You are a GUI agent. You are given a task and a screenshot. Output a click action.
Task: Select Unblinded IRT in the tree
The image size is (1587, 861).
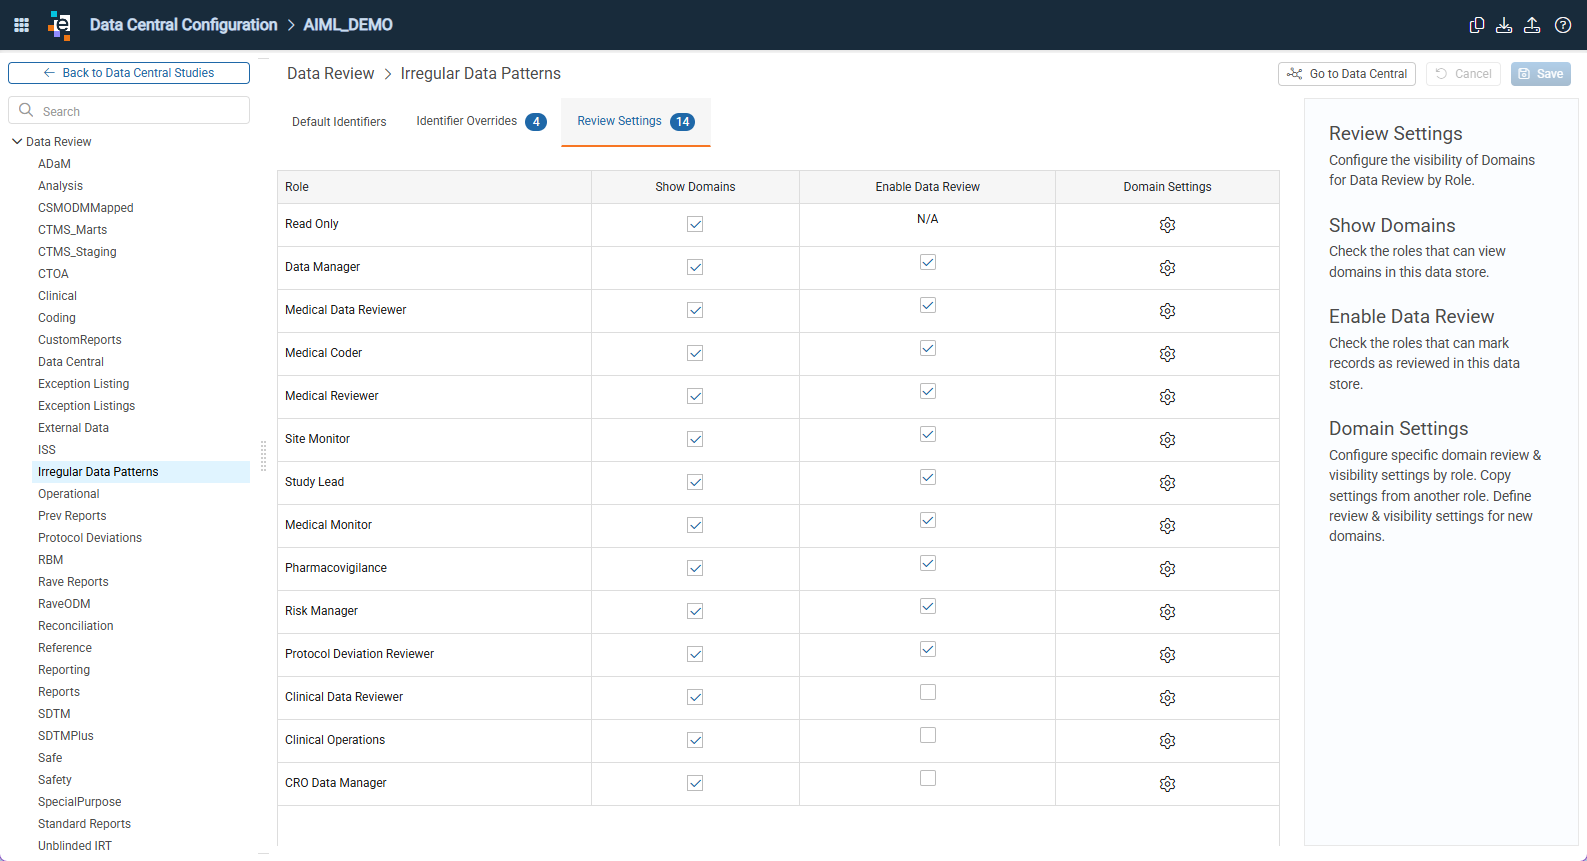tap(75, 846)
